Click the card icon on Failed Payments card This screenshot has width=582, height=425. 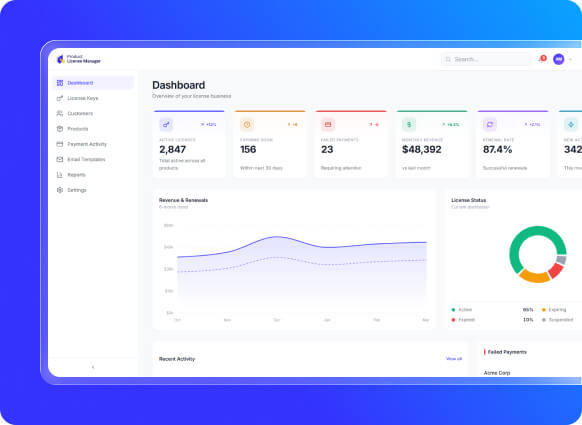(x=328, y=124)
